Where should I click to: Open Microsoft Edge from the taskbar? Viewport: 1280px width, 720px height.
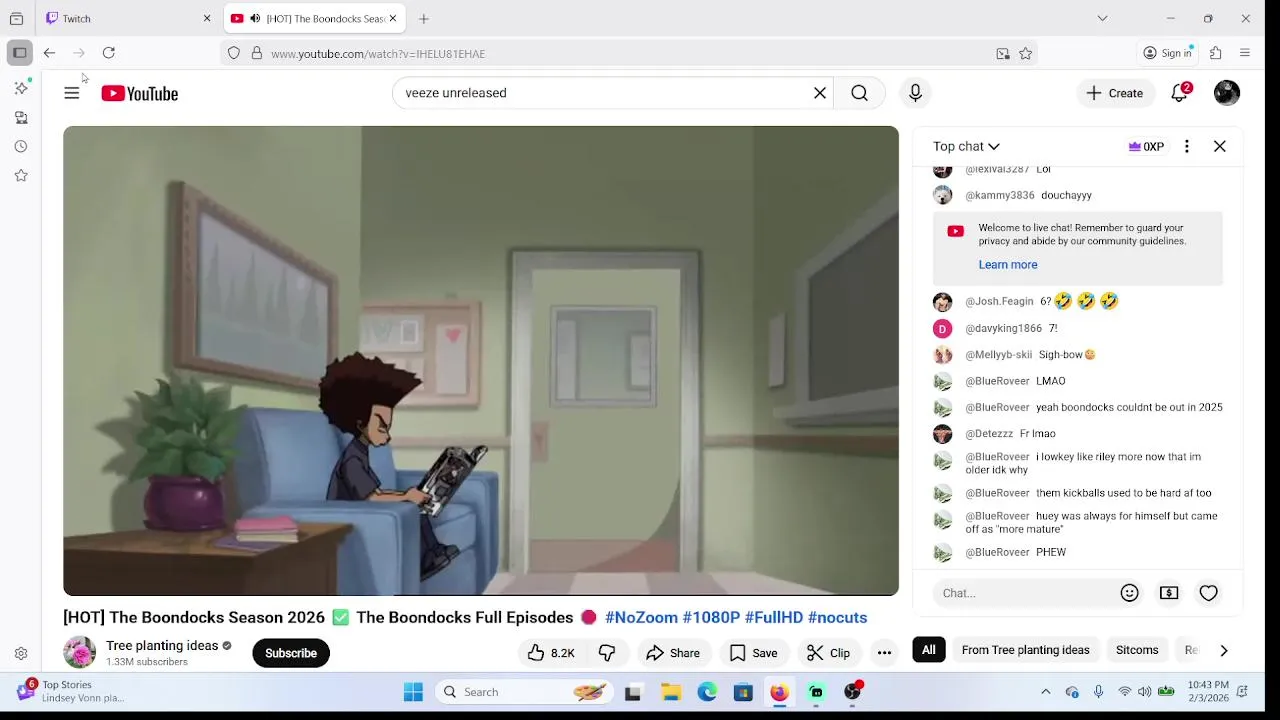click(x=707, y=692)
